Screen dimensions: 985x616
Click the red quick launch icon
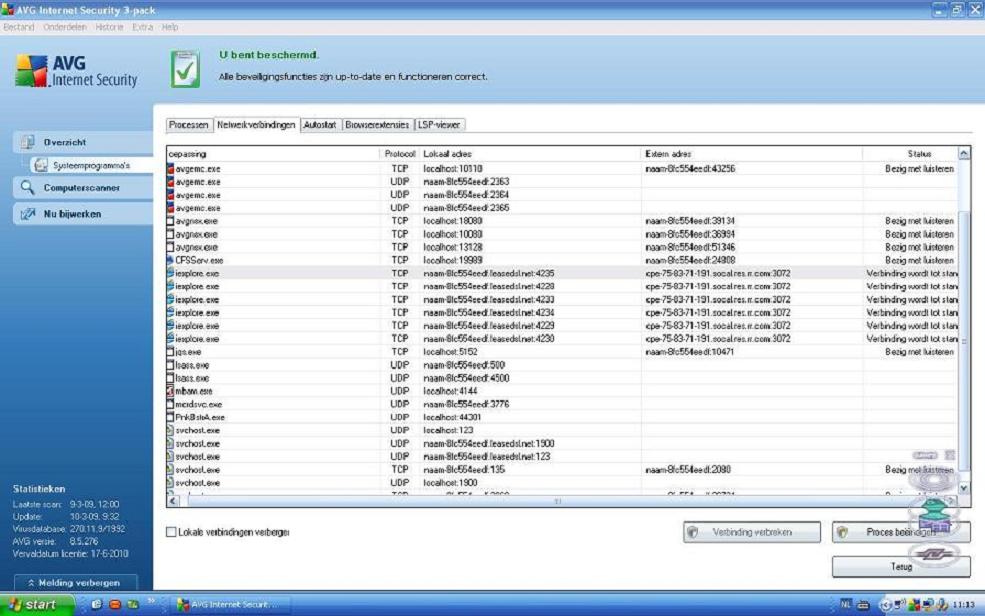click(x=115, y=604)
